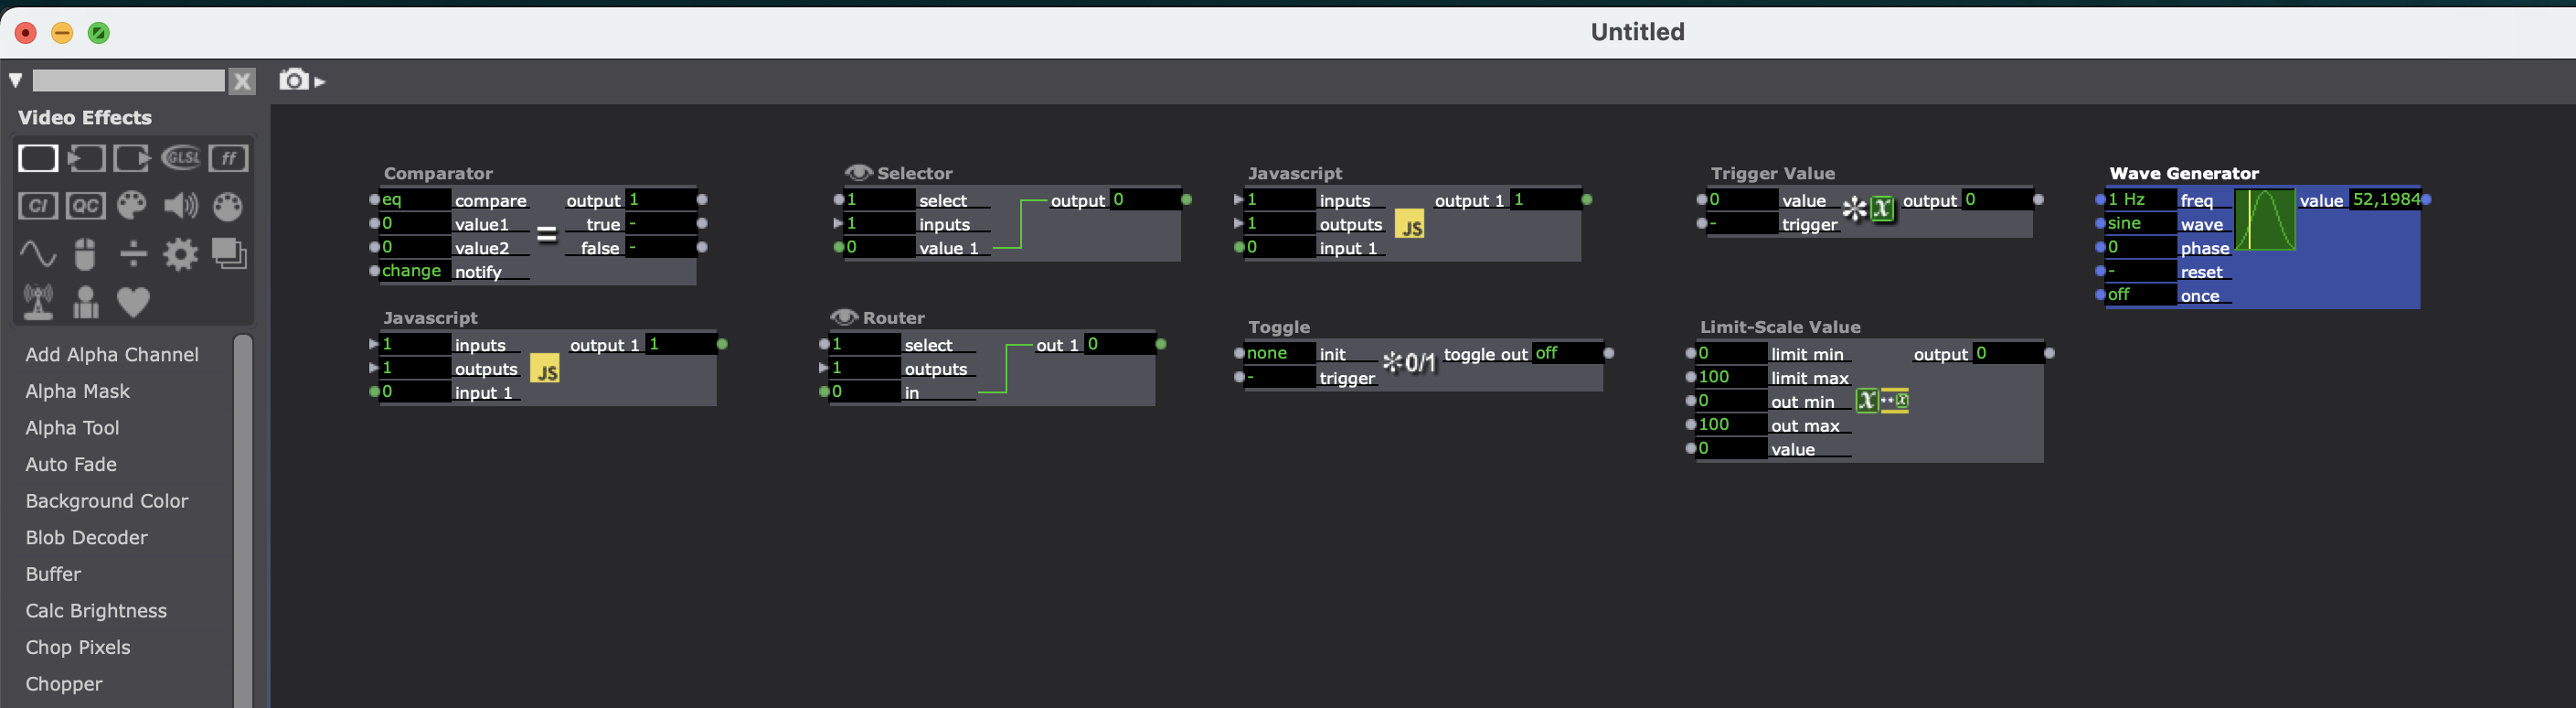The image size is (2576, 708).
Task: Expand the bottom Javascript 'outputs' triangle
Action: 374,367
